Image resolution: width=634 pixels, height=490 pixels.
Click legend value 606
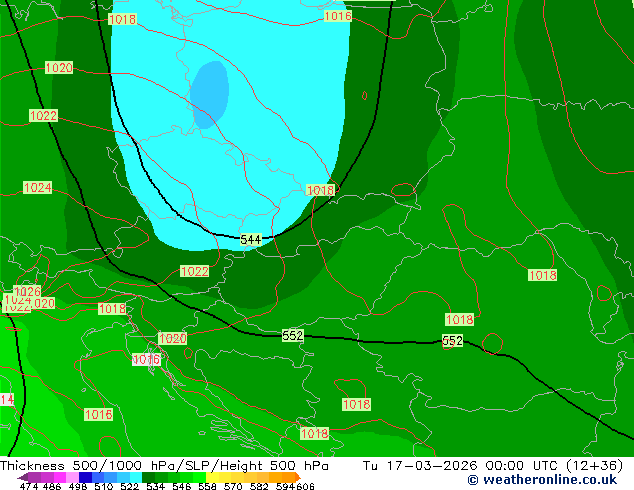pyautogui.click(x=305, y=486)
